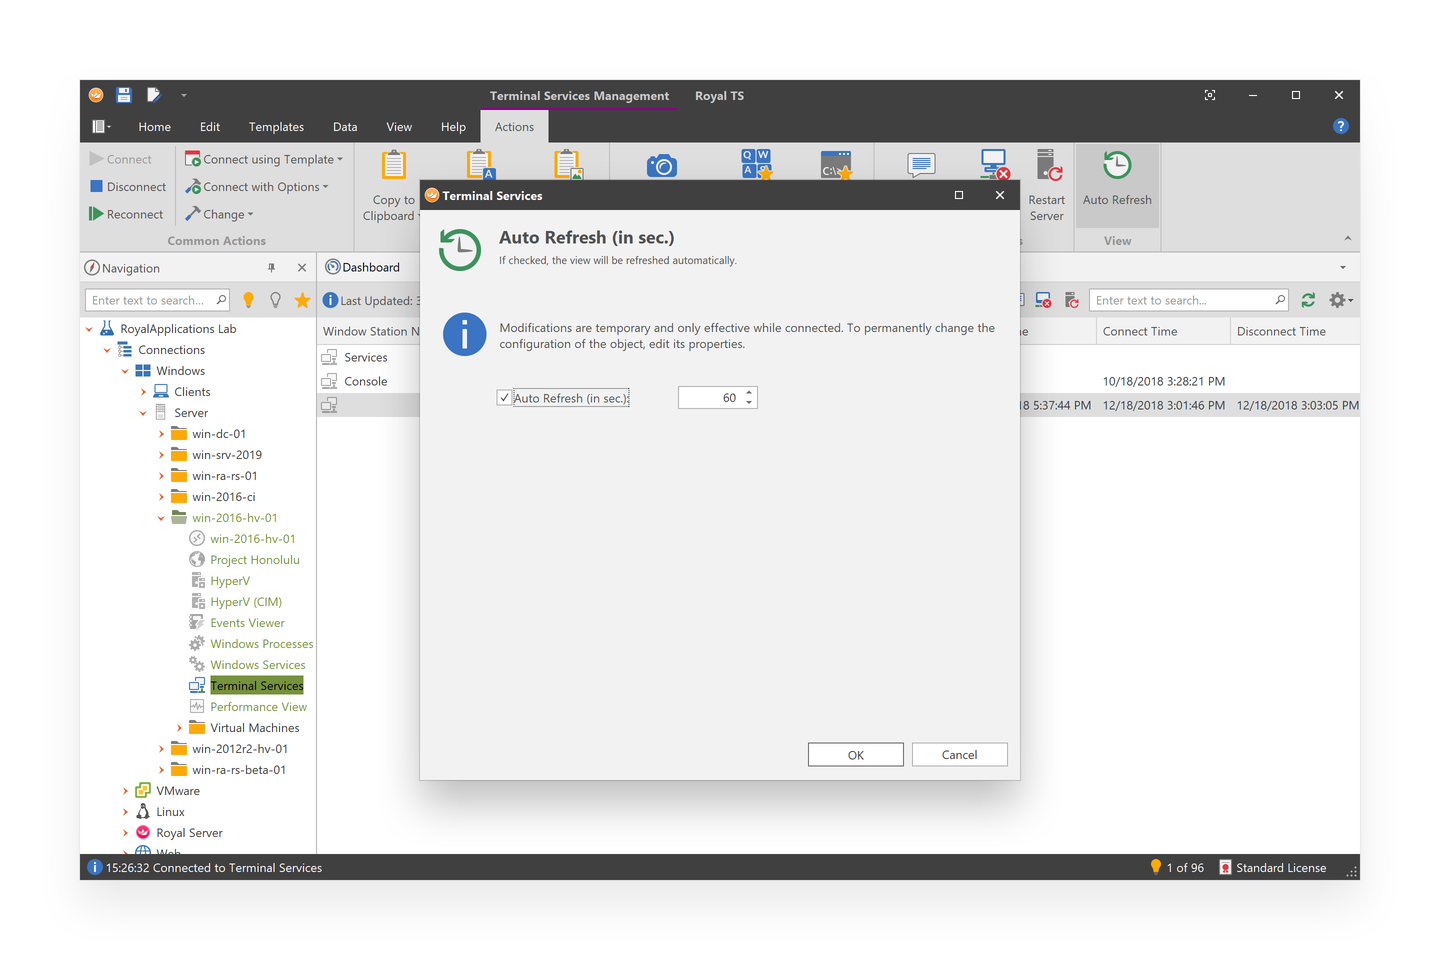Click the Save icon in title bar
Viewport: 1440px width, 960px height.
click(124, 95)
